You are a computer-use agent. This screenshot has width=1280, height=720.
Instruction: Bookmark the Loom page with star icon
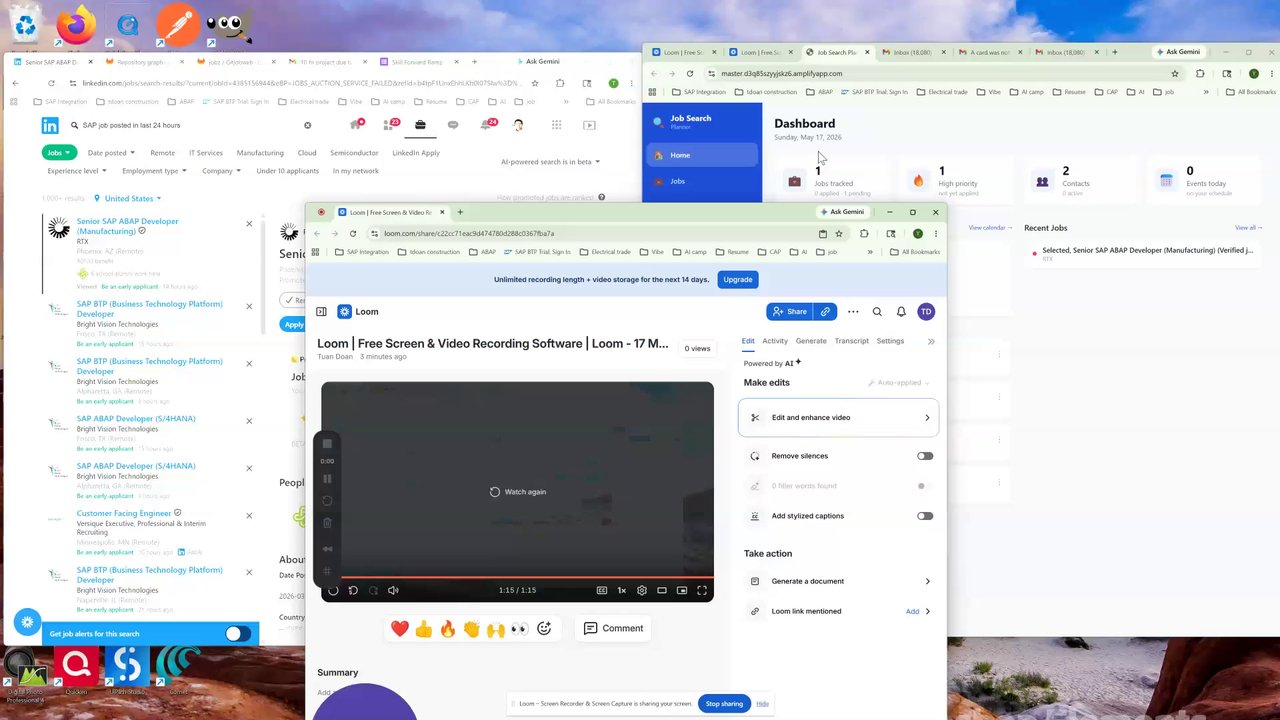839,233
